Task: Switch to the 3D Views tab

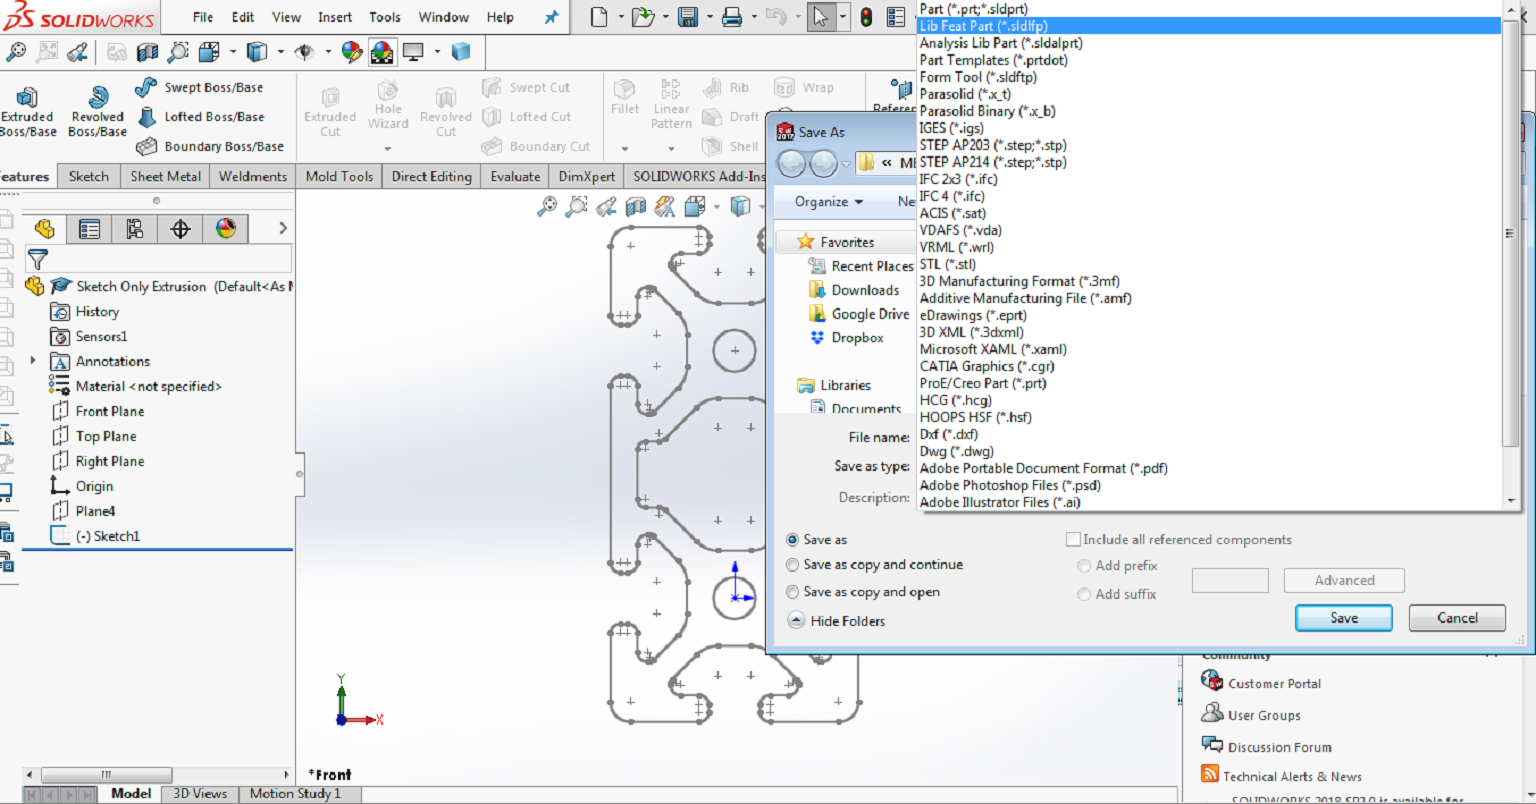Action: click(200, 793)
